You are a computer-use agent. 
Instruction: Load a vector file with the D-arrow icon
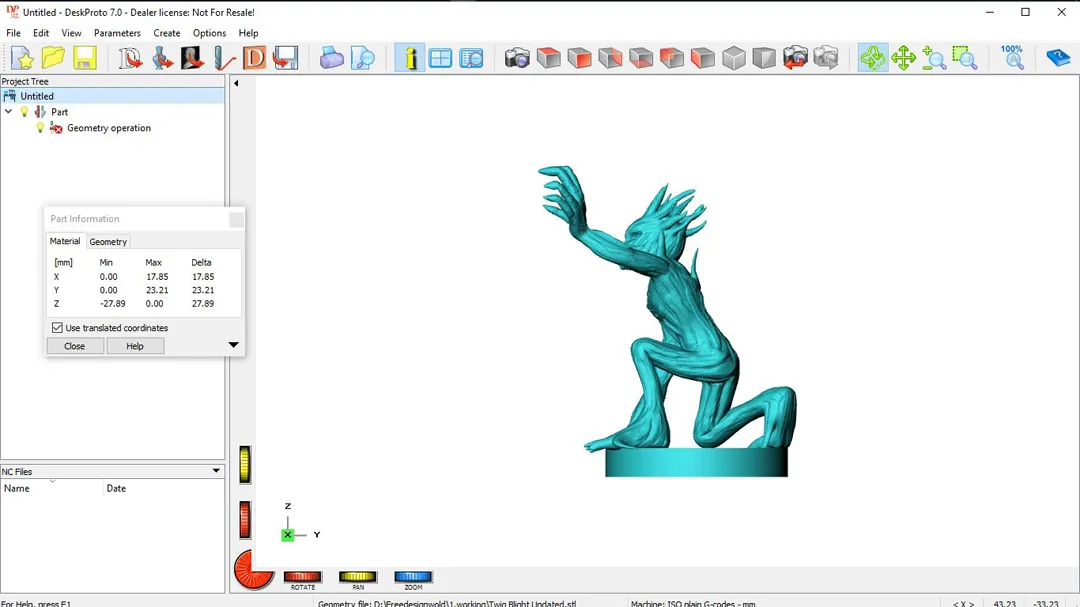click(129, 58)
